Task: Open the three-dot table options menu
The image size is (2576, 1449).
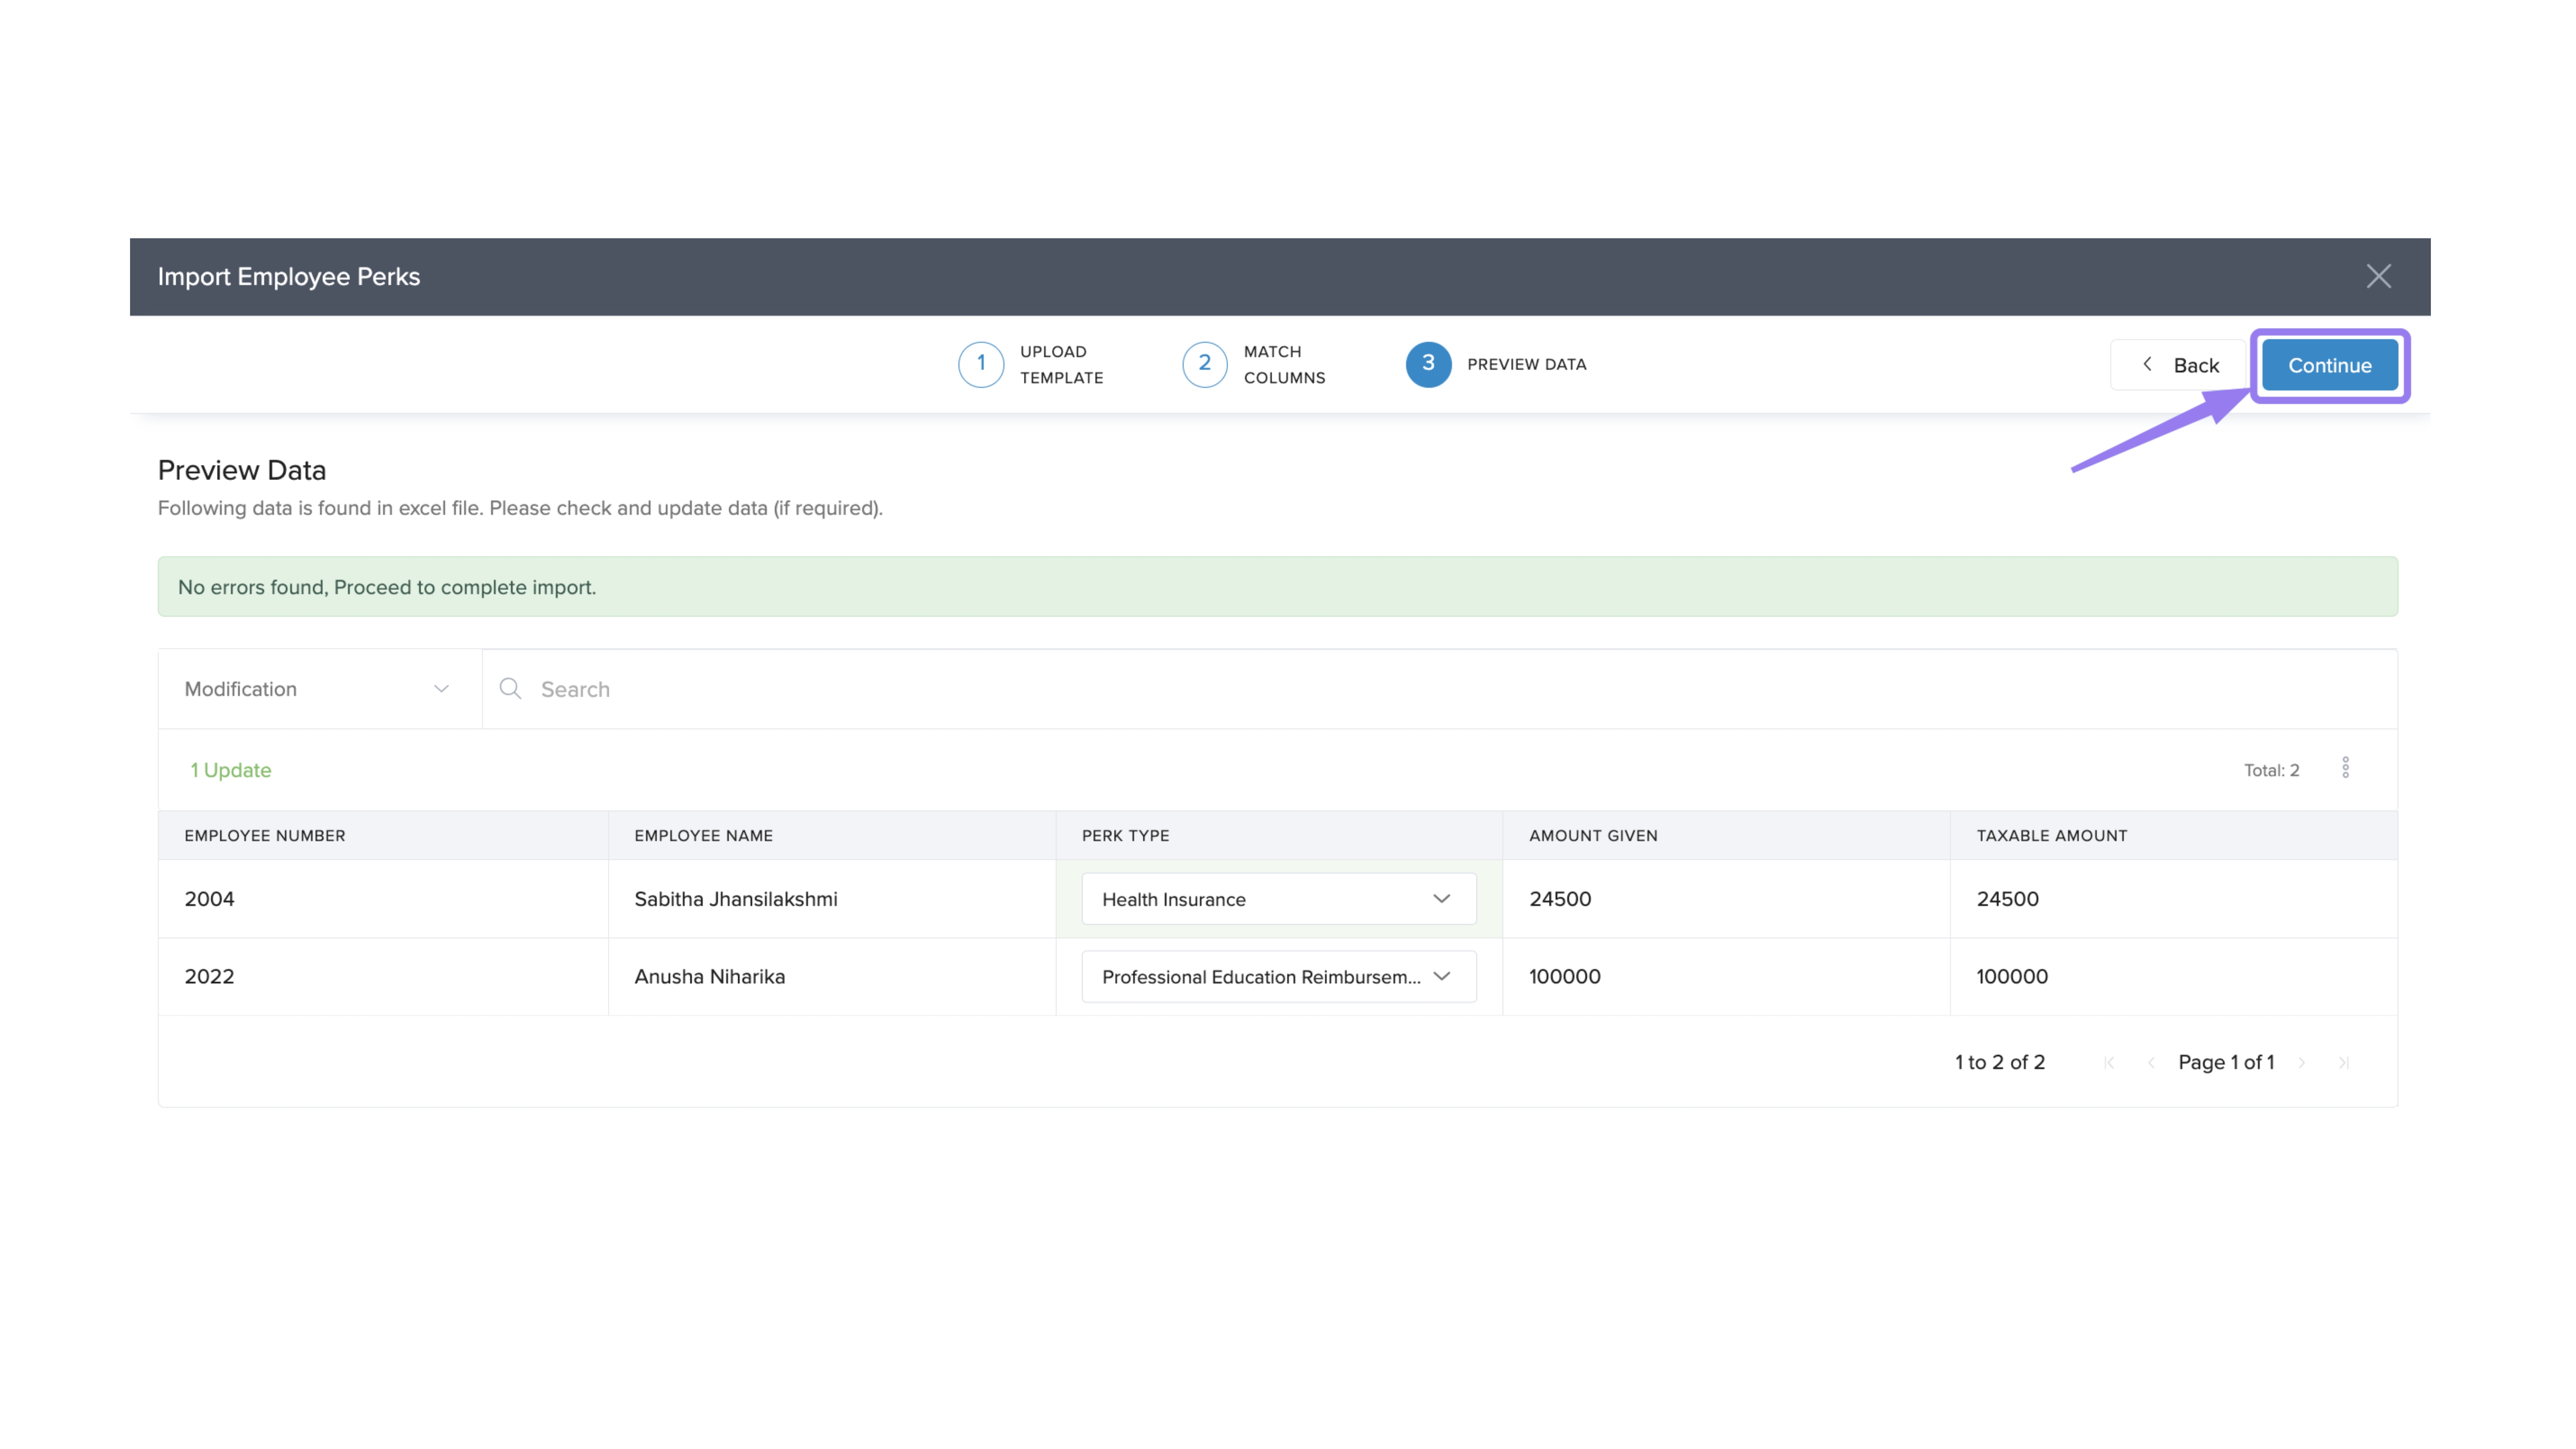Action: 2345,768
